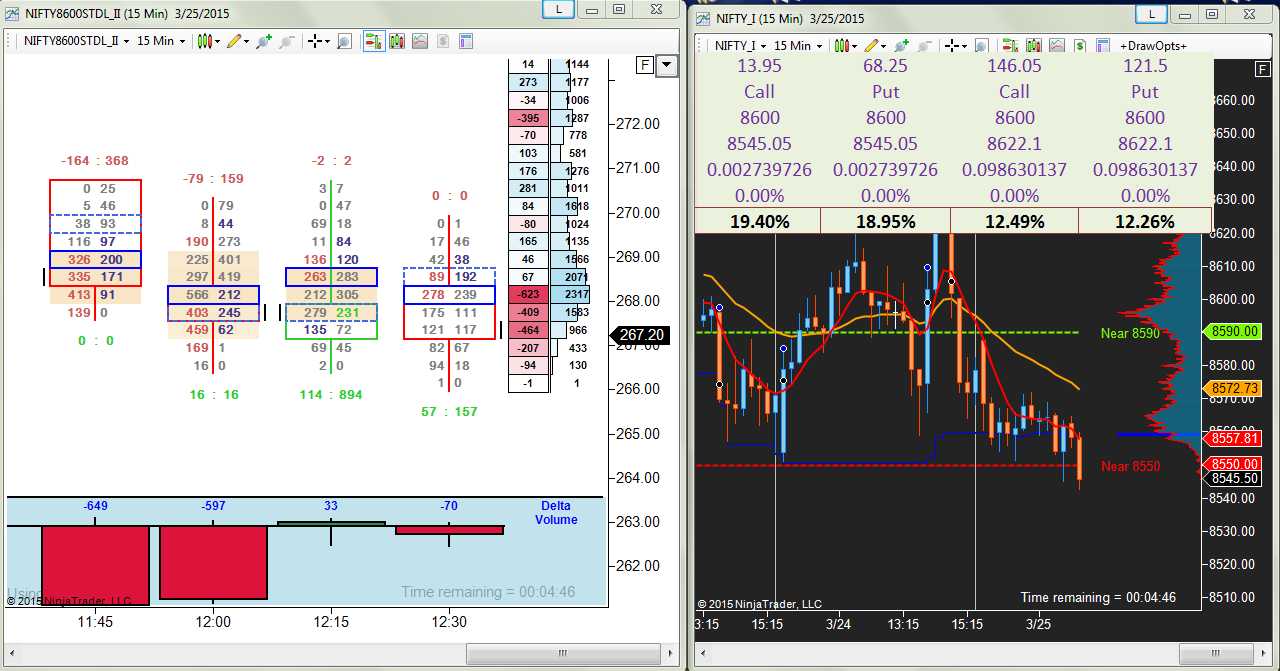Open Data Series icon in NIFTY8600STDL_II toolbar
This screenshot has width=1280, height=671.
[x=397, y=41]
